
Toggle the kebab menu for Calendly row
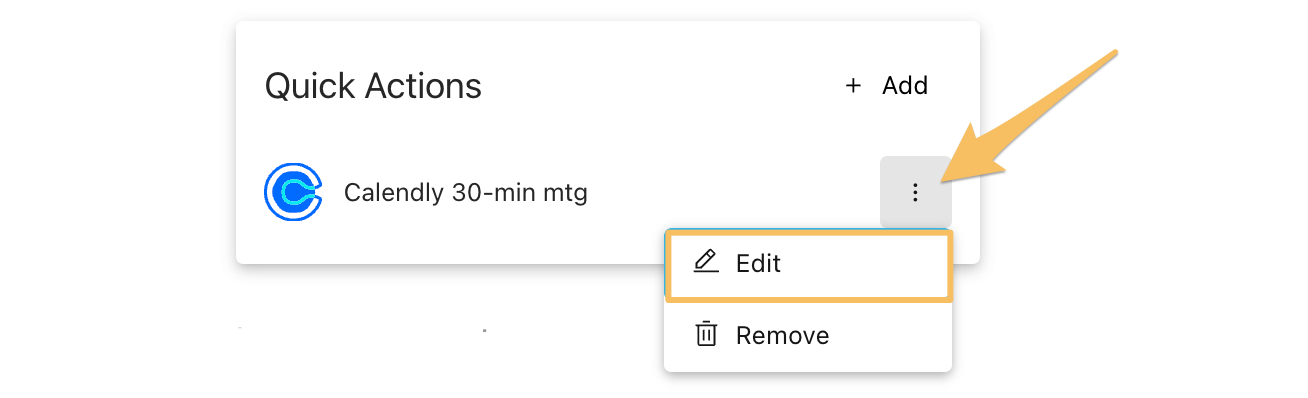coord(915,192)
